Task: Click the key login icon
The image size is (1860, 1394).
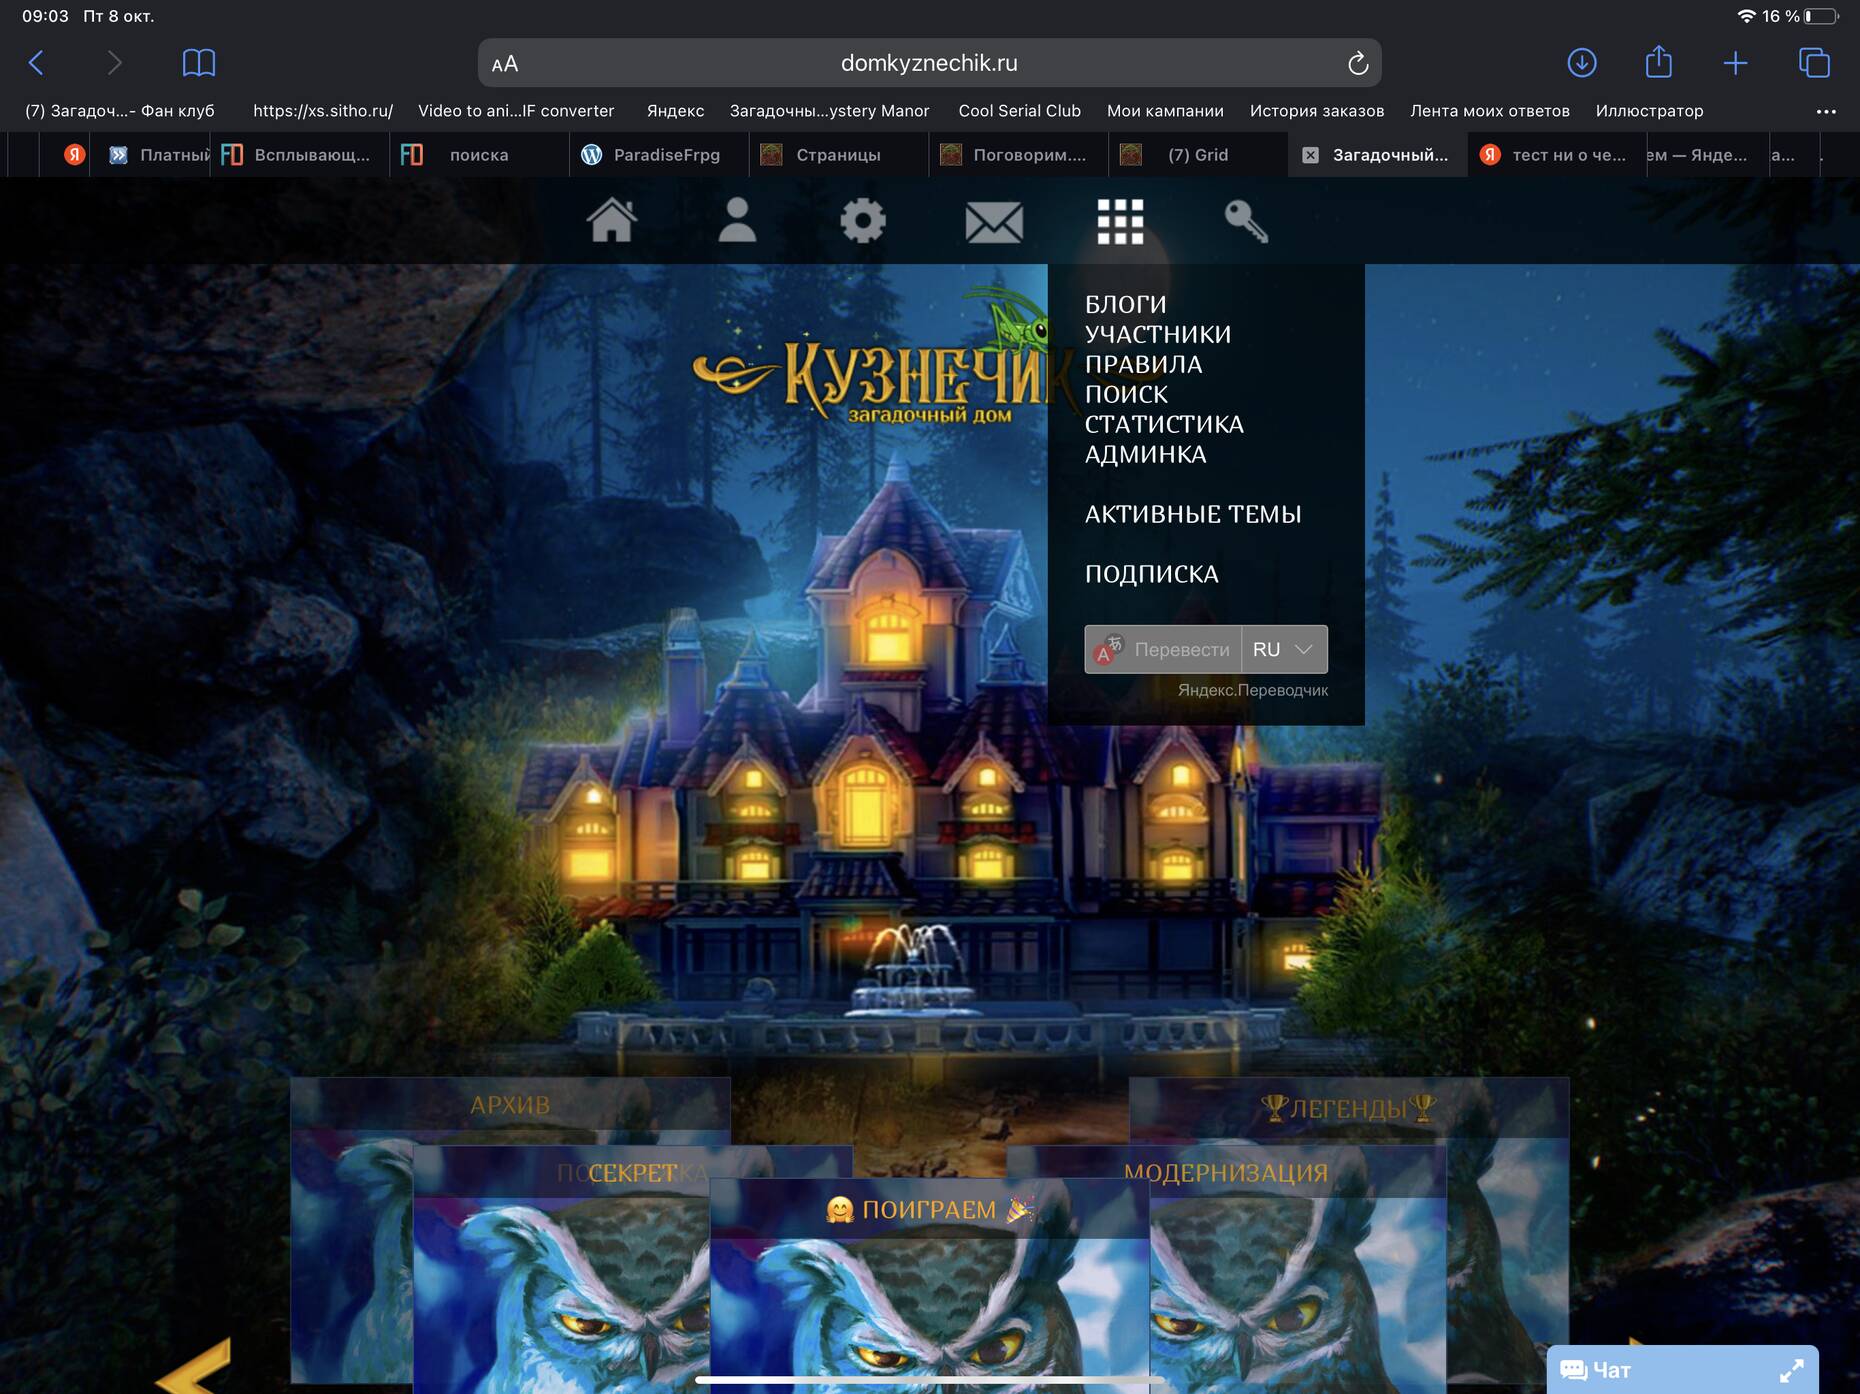Action: [1246, 221]
